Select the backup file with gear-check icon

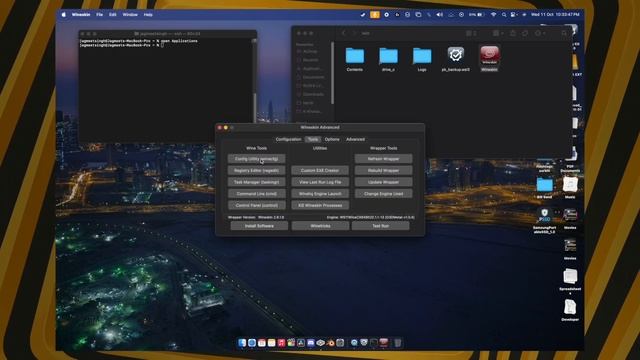(456, 59)
